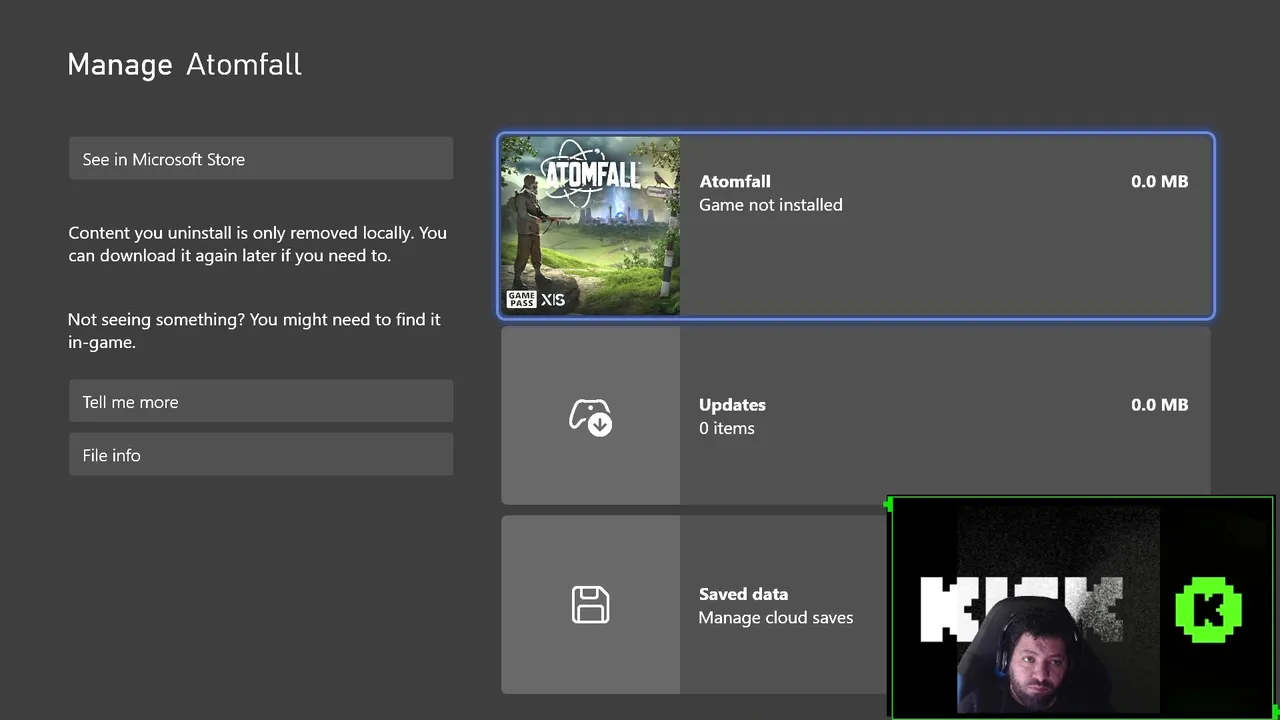Click the green Kick logo icon
Viewport: 1280px width, 720px height.
click(x=1209, y=610)
